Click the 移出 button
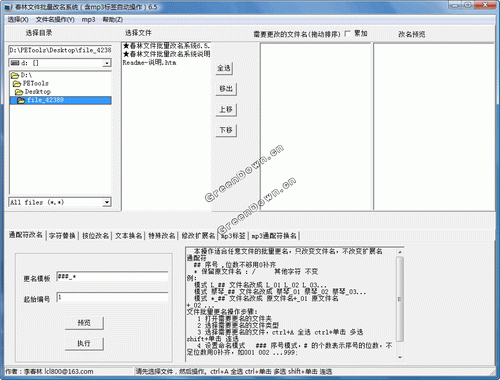Image resolution: width=500 pixels, height=380 pixels. coord(226,89)
